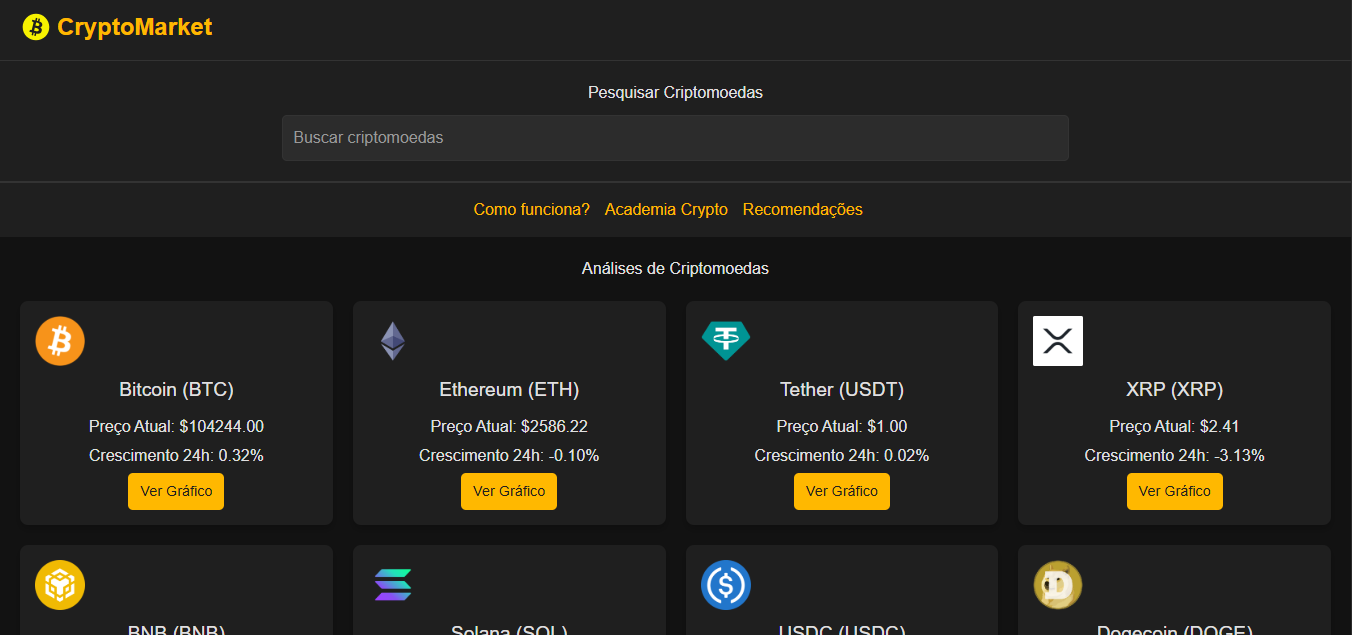This screenshot has width=1352, height=635.
Task: Click the BNB yellow diamond icon
Action: (59, 585)
